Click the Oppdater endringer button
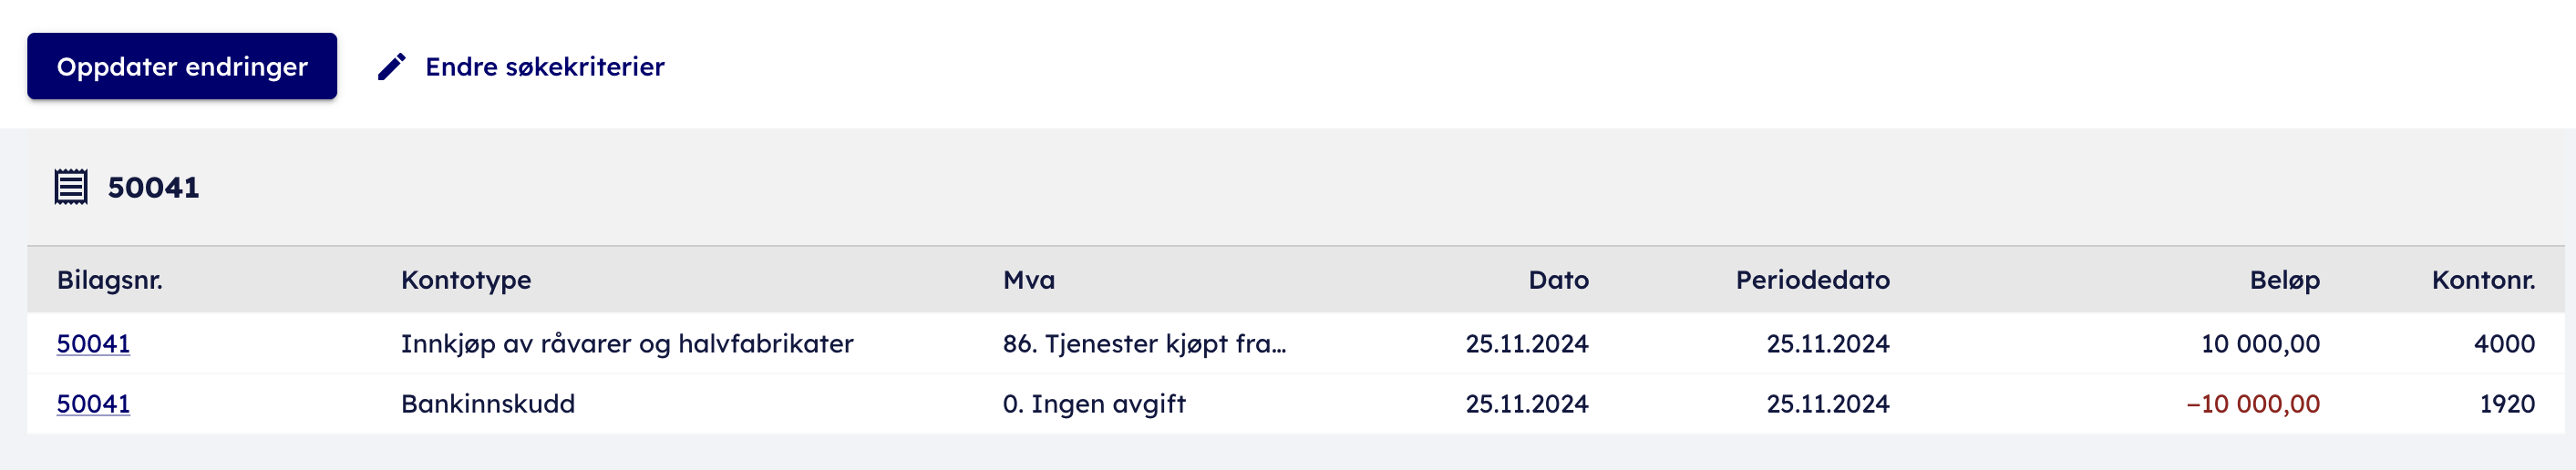The height and width of the screenshot is (470, 2576). [x=181, y=66]
